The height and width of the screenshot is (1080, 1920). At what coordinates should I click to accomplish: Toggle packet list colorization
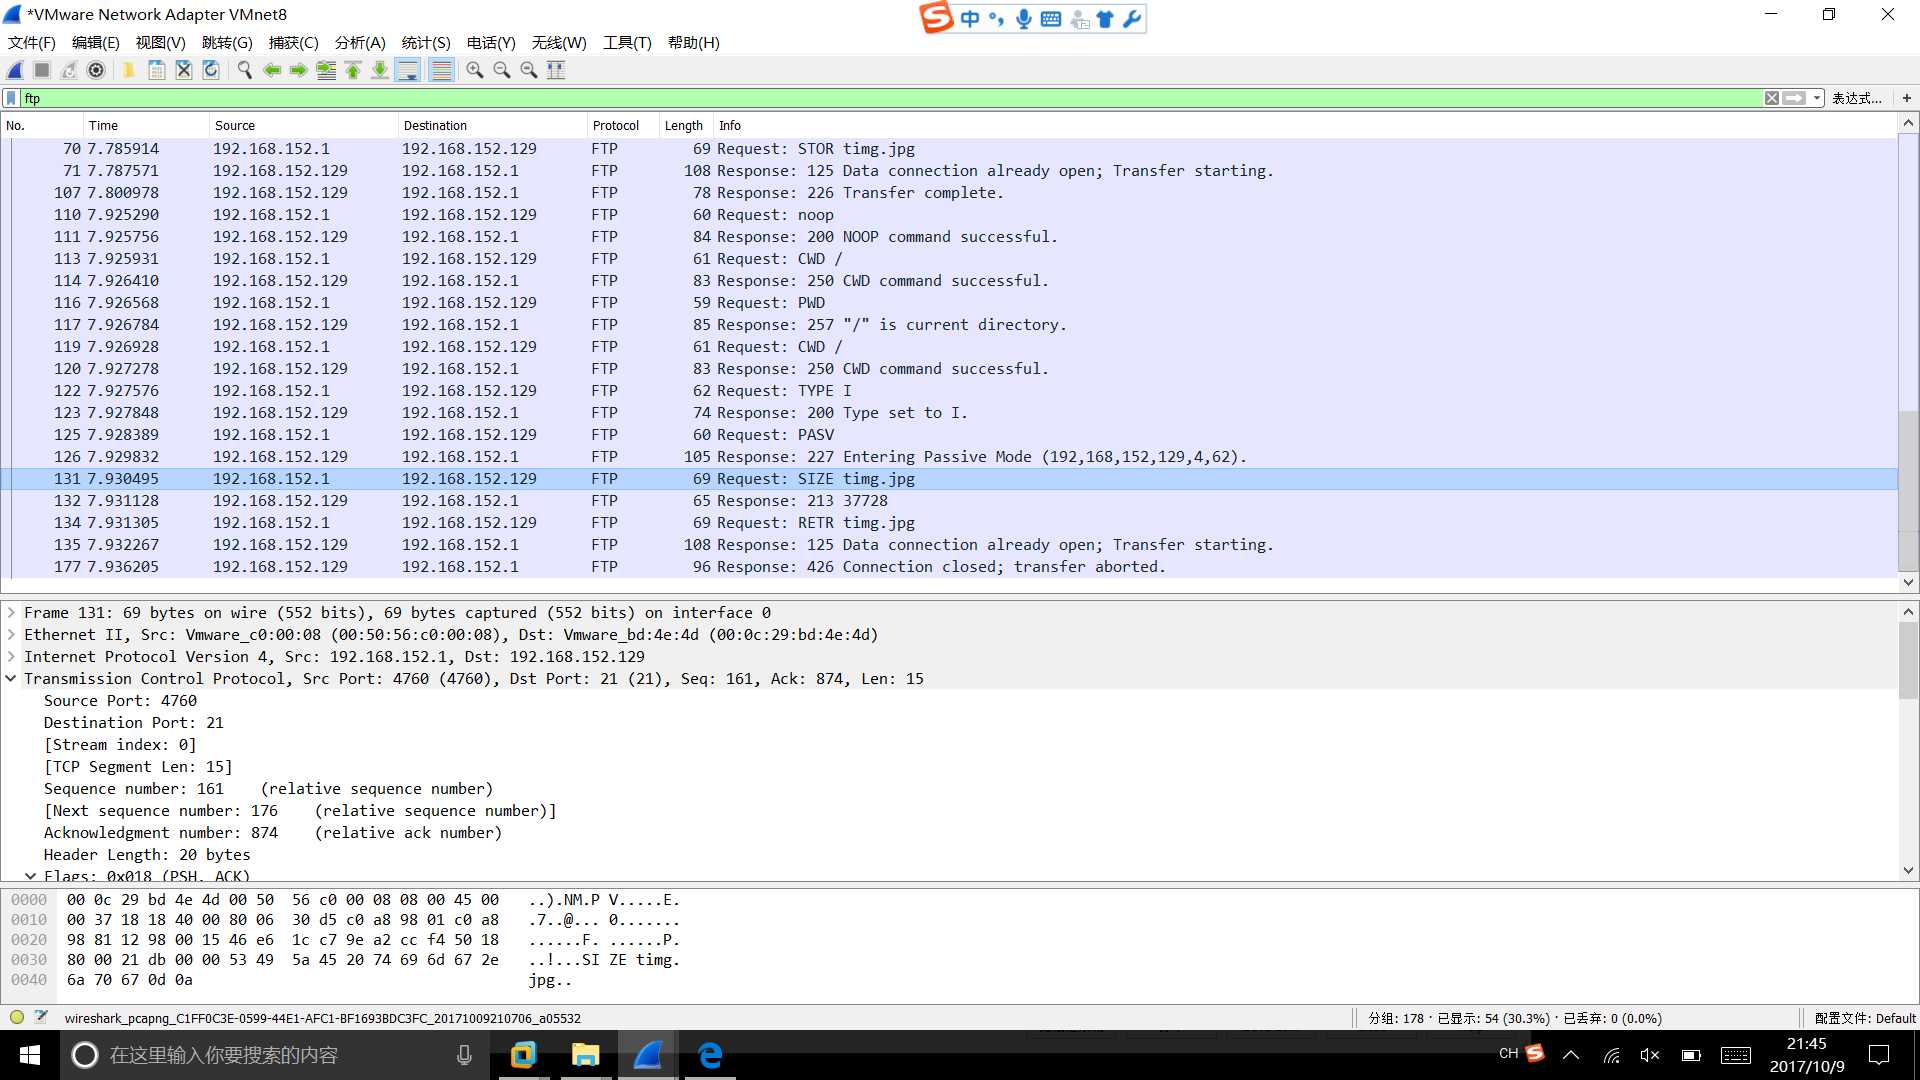pos(441,70)
